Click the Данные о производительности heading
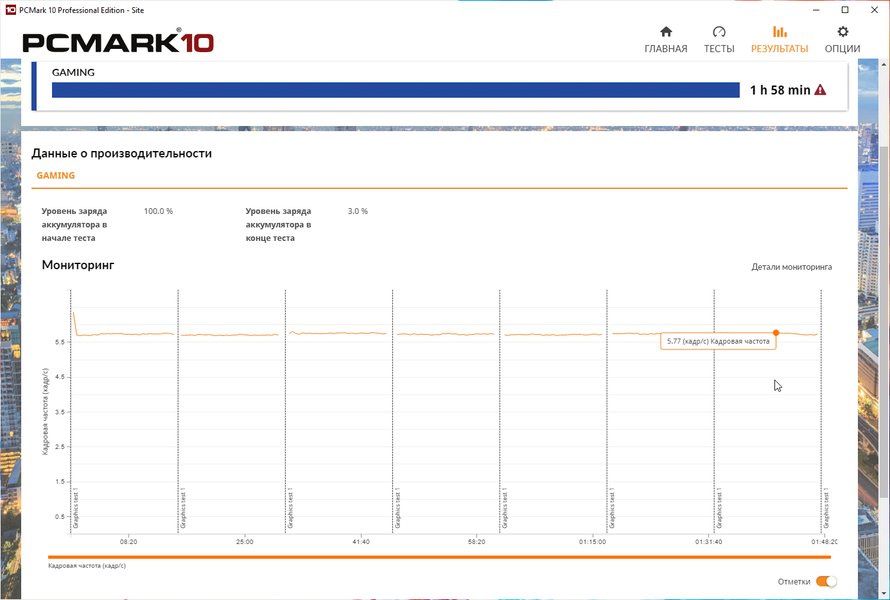 pos(121,153)
